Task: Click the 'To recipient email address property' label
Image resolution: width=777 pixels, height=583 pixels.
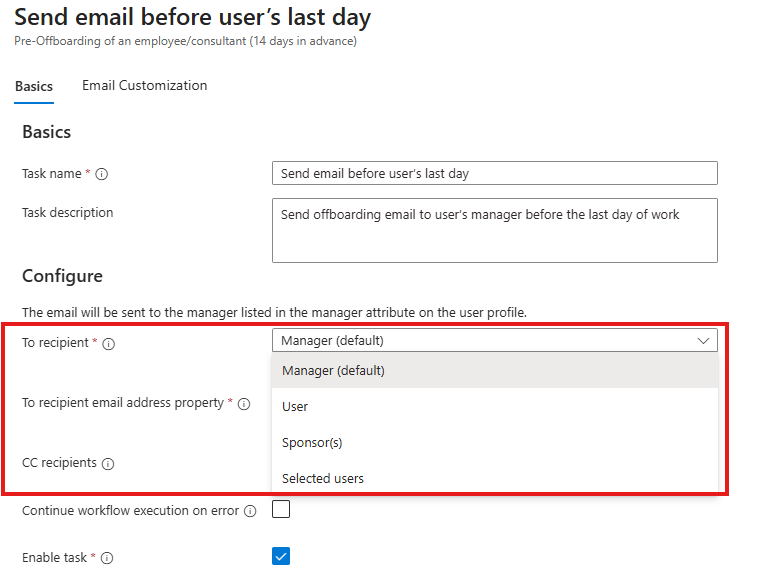Action: click(123, 403)
